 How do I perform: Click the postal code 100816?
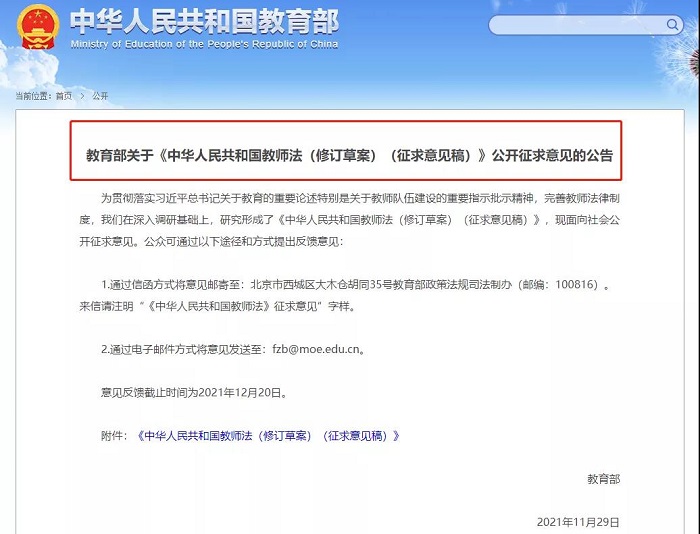click(576, 284)
